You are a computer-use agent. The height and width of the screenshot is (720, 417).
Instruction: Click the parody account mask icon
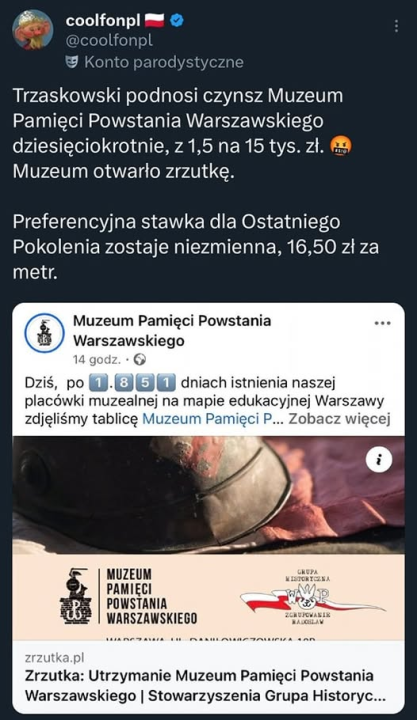pyautogui.click(x=72, y=61)
